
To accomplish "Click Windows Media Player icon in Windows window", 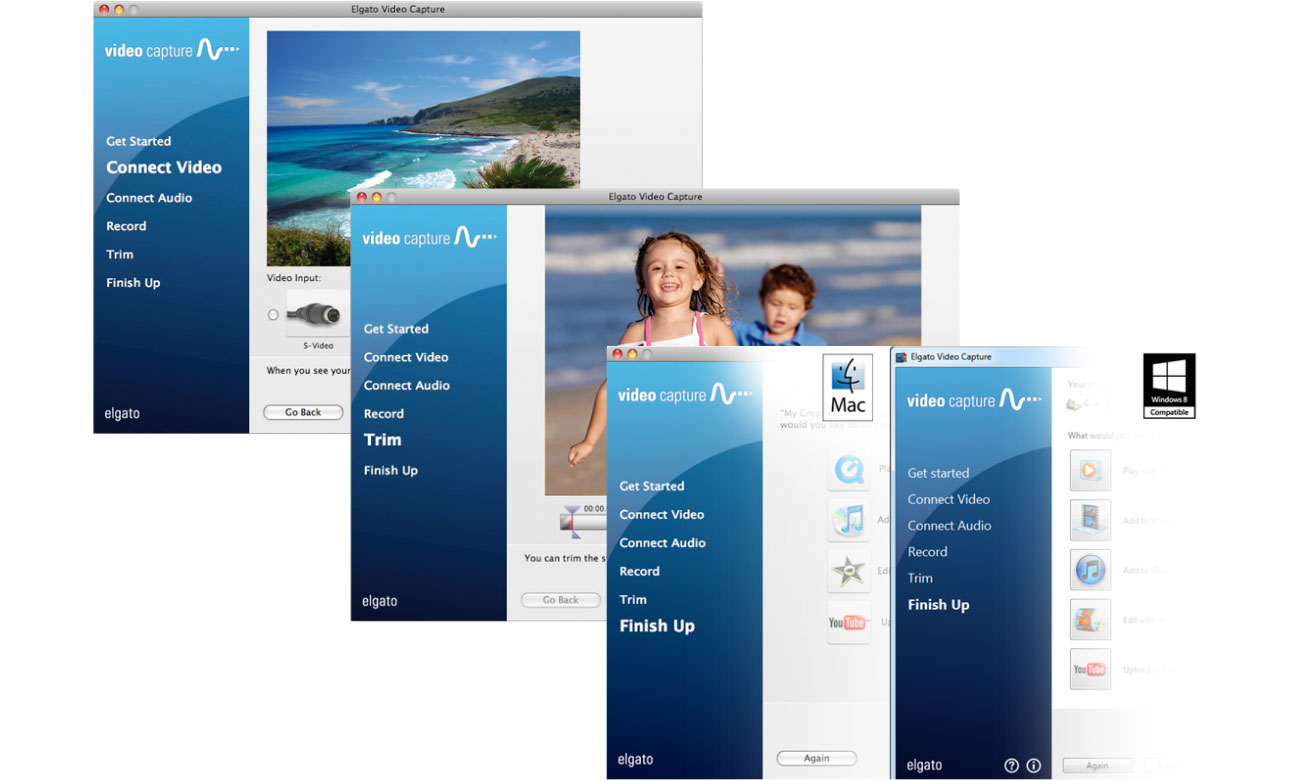I will (1090, 470).
